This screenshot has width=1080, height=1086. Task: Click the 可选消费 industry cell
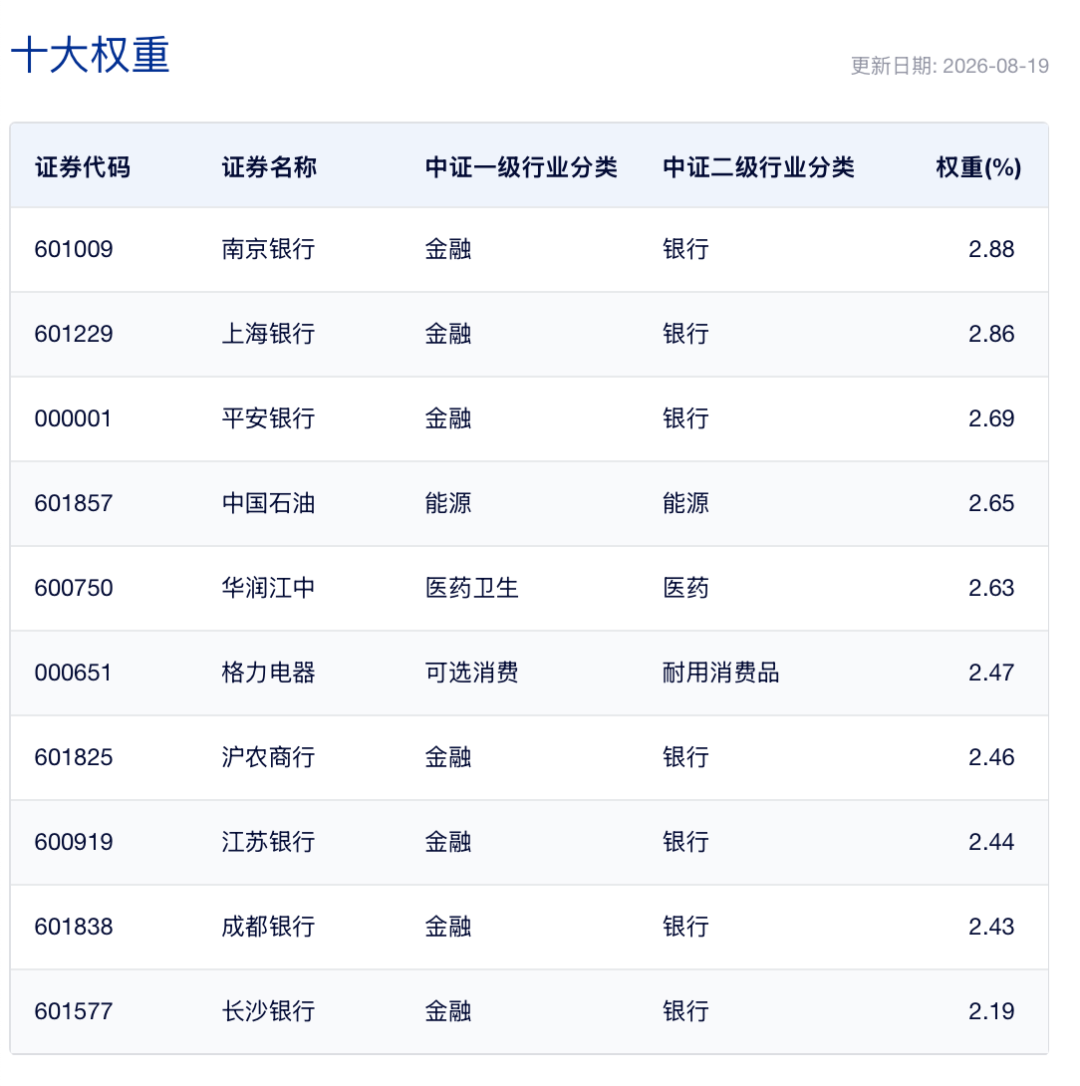click(472, 673)
